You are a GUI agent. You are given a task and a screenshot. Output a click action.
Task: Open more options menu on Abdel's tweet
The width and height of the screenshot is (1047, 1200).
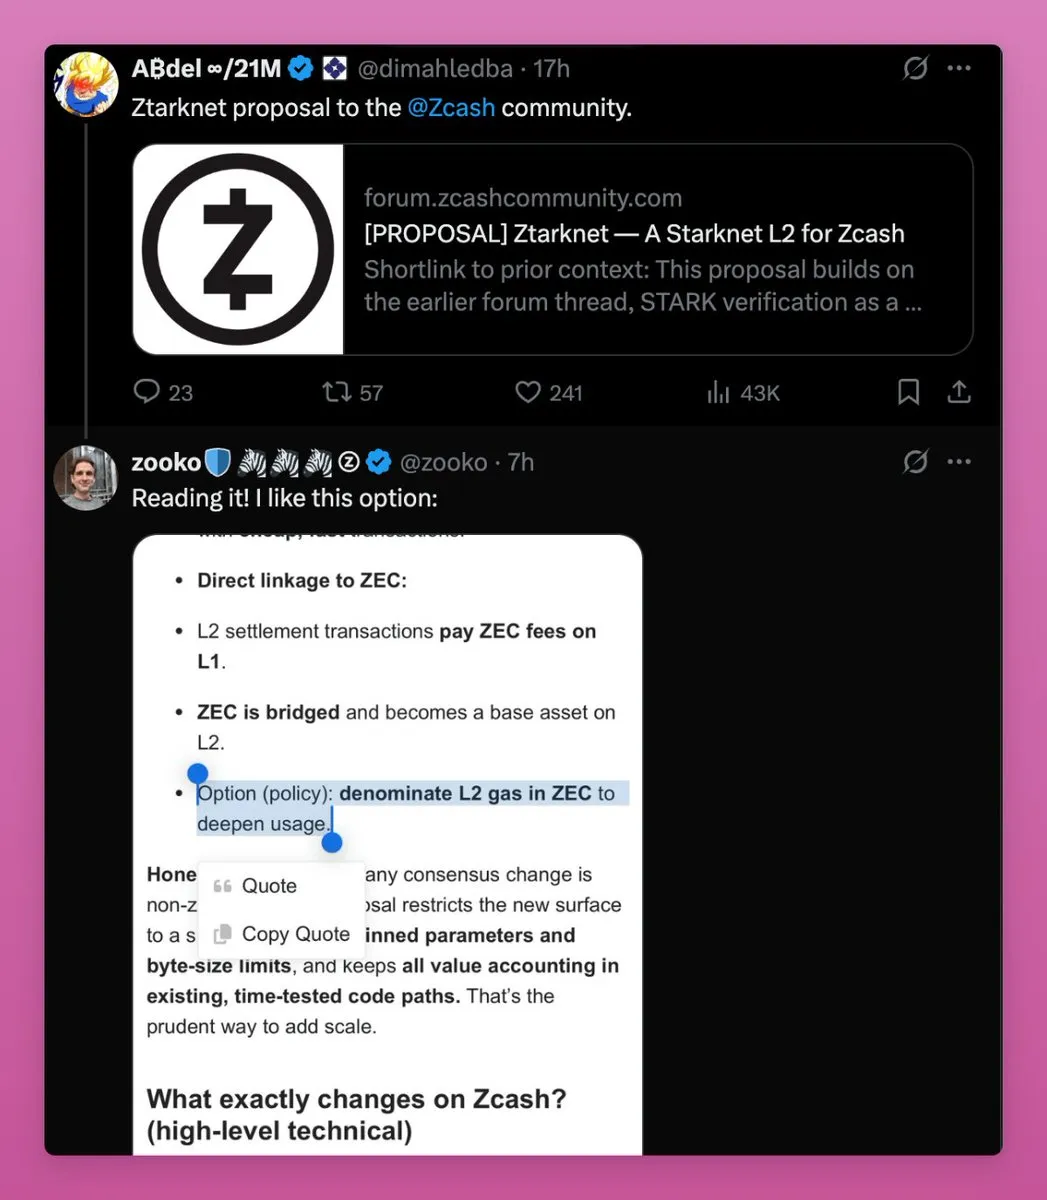[x=959, y=68]
